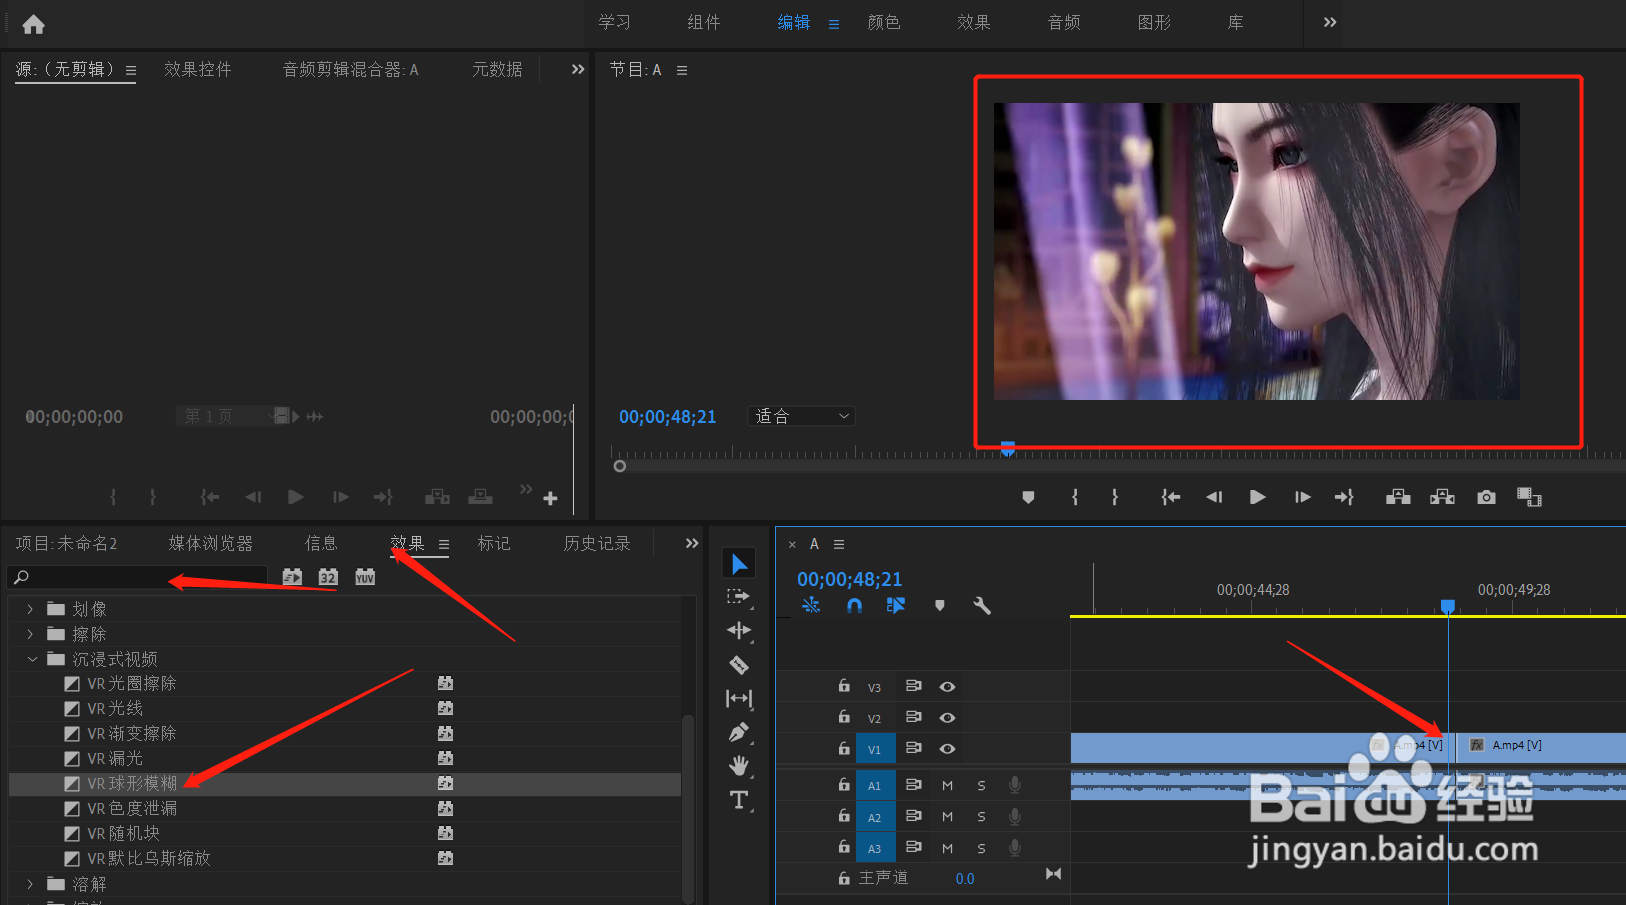Select the Track Select Forward tool
The image size is (1626, 905).
pos(739,597)
